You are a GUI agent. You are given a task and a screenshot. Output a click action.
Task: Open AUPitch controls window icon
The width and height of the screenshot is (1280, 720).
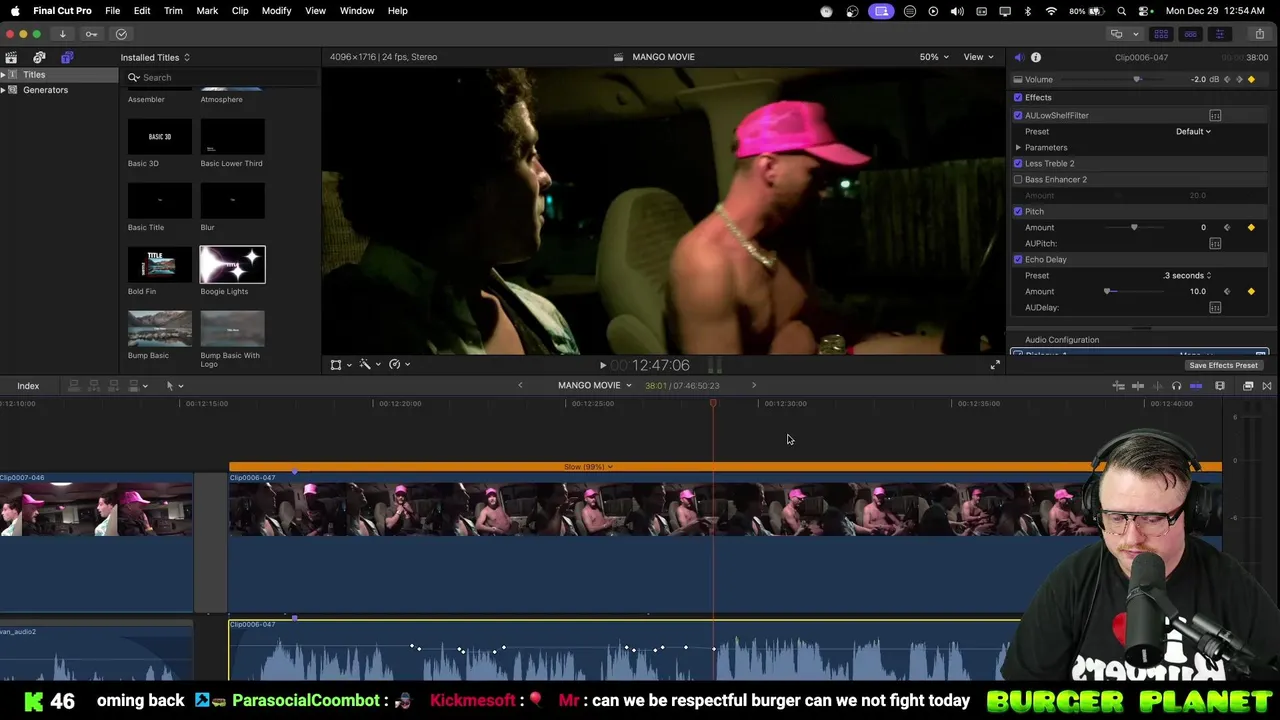(x=1215, y=243)
